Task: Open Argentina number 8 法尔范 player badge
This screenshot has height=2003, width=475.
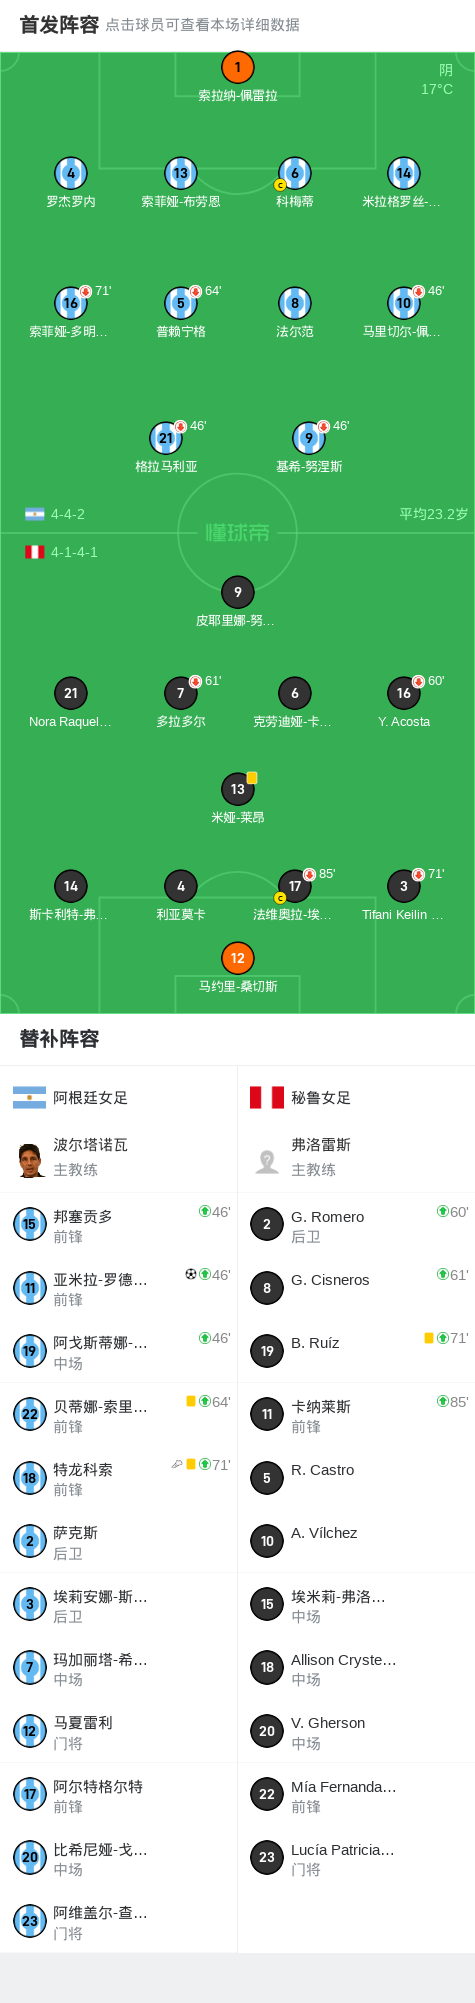Action: pyautogui.click(x=294, y=303)
